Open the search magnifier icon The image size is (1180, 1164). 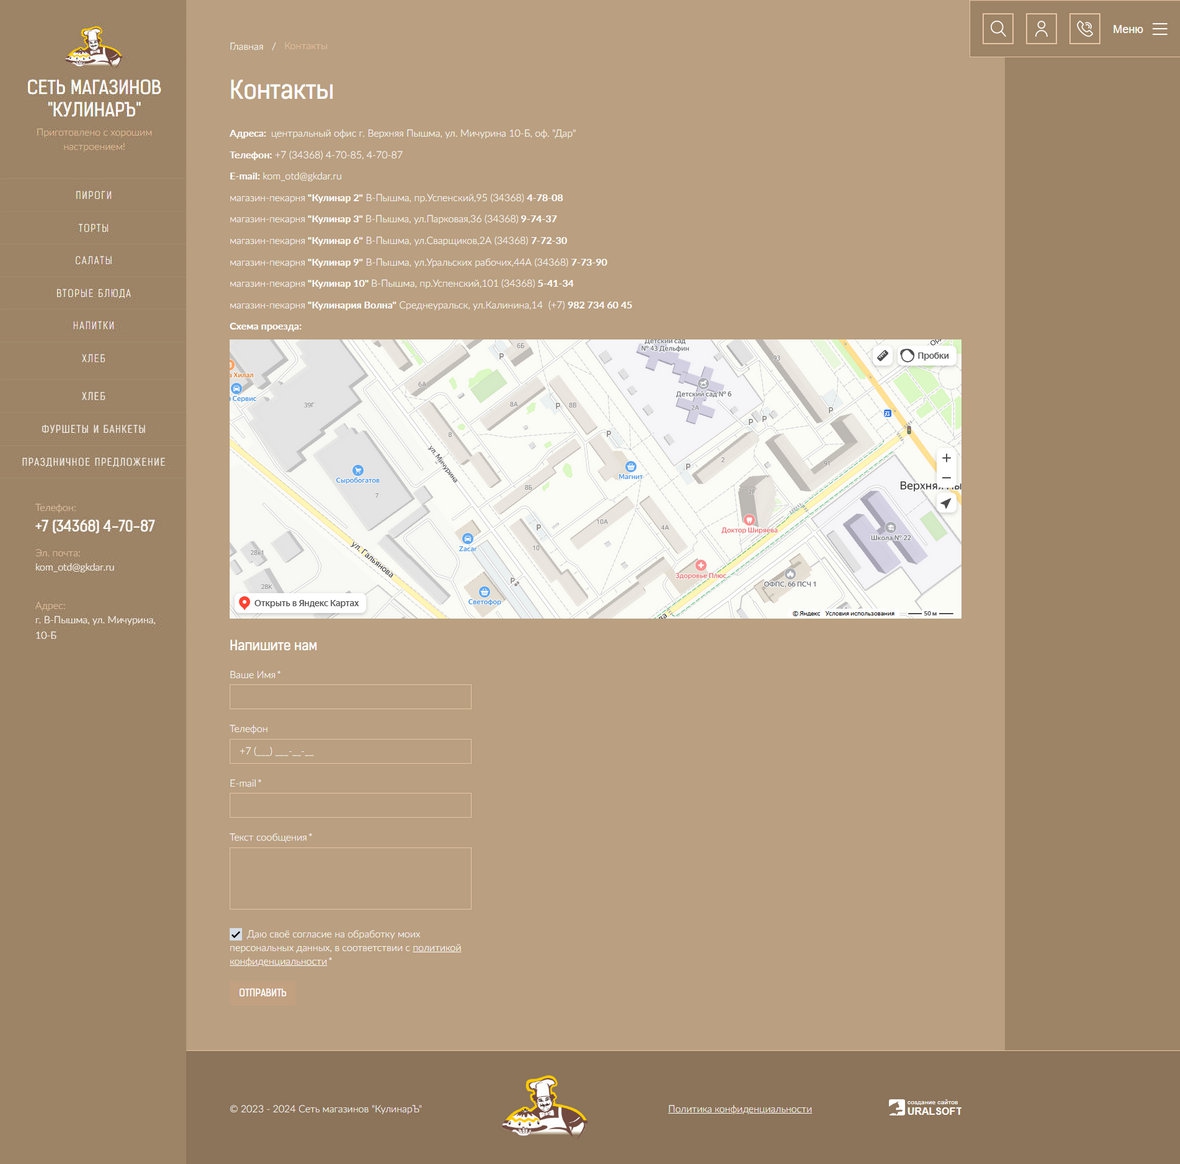997,29
